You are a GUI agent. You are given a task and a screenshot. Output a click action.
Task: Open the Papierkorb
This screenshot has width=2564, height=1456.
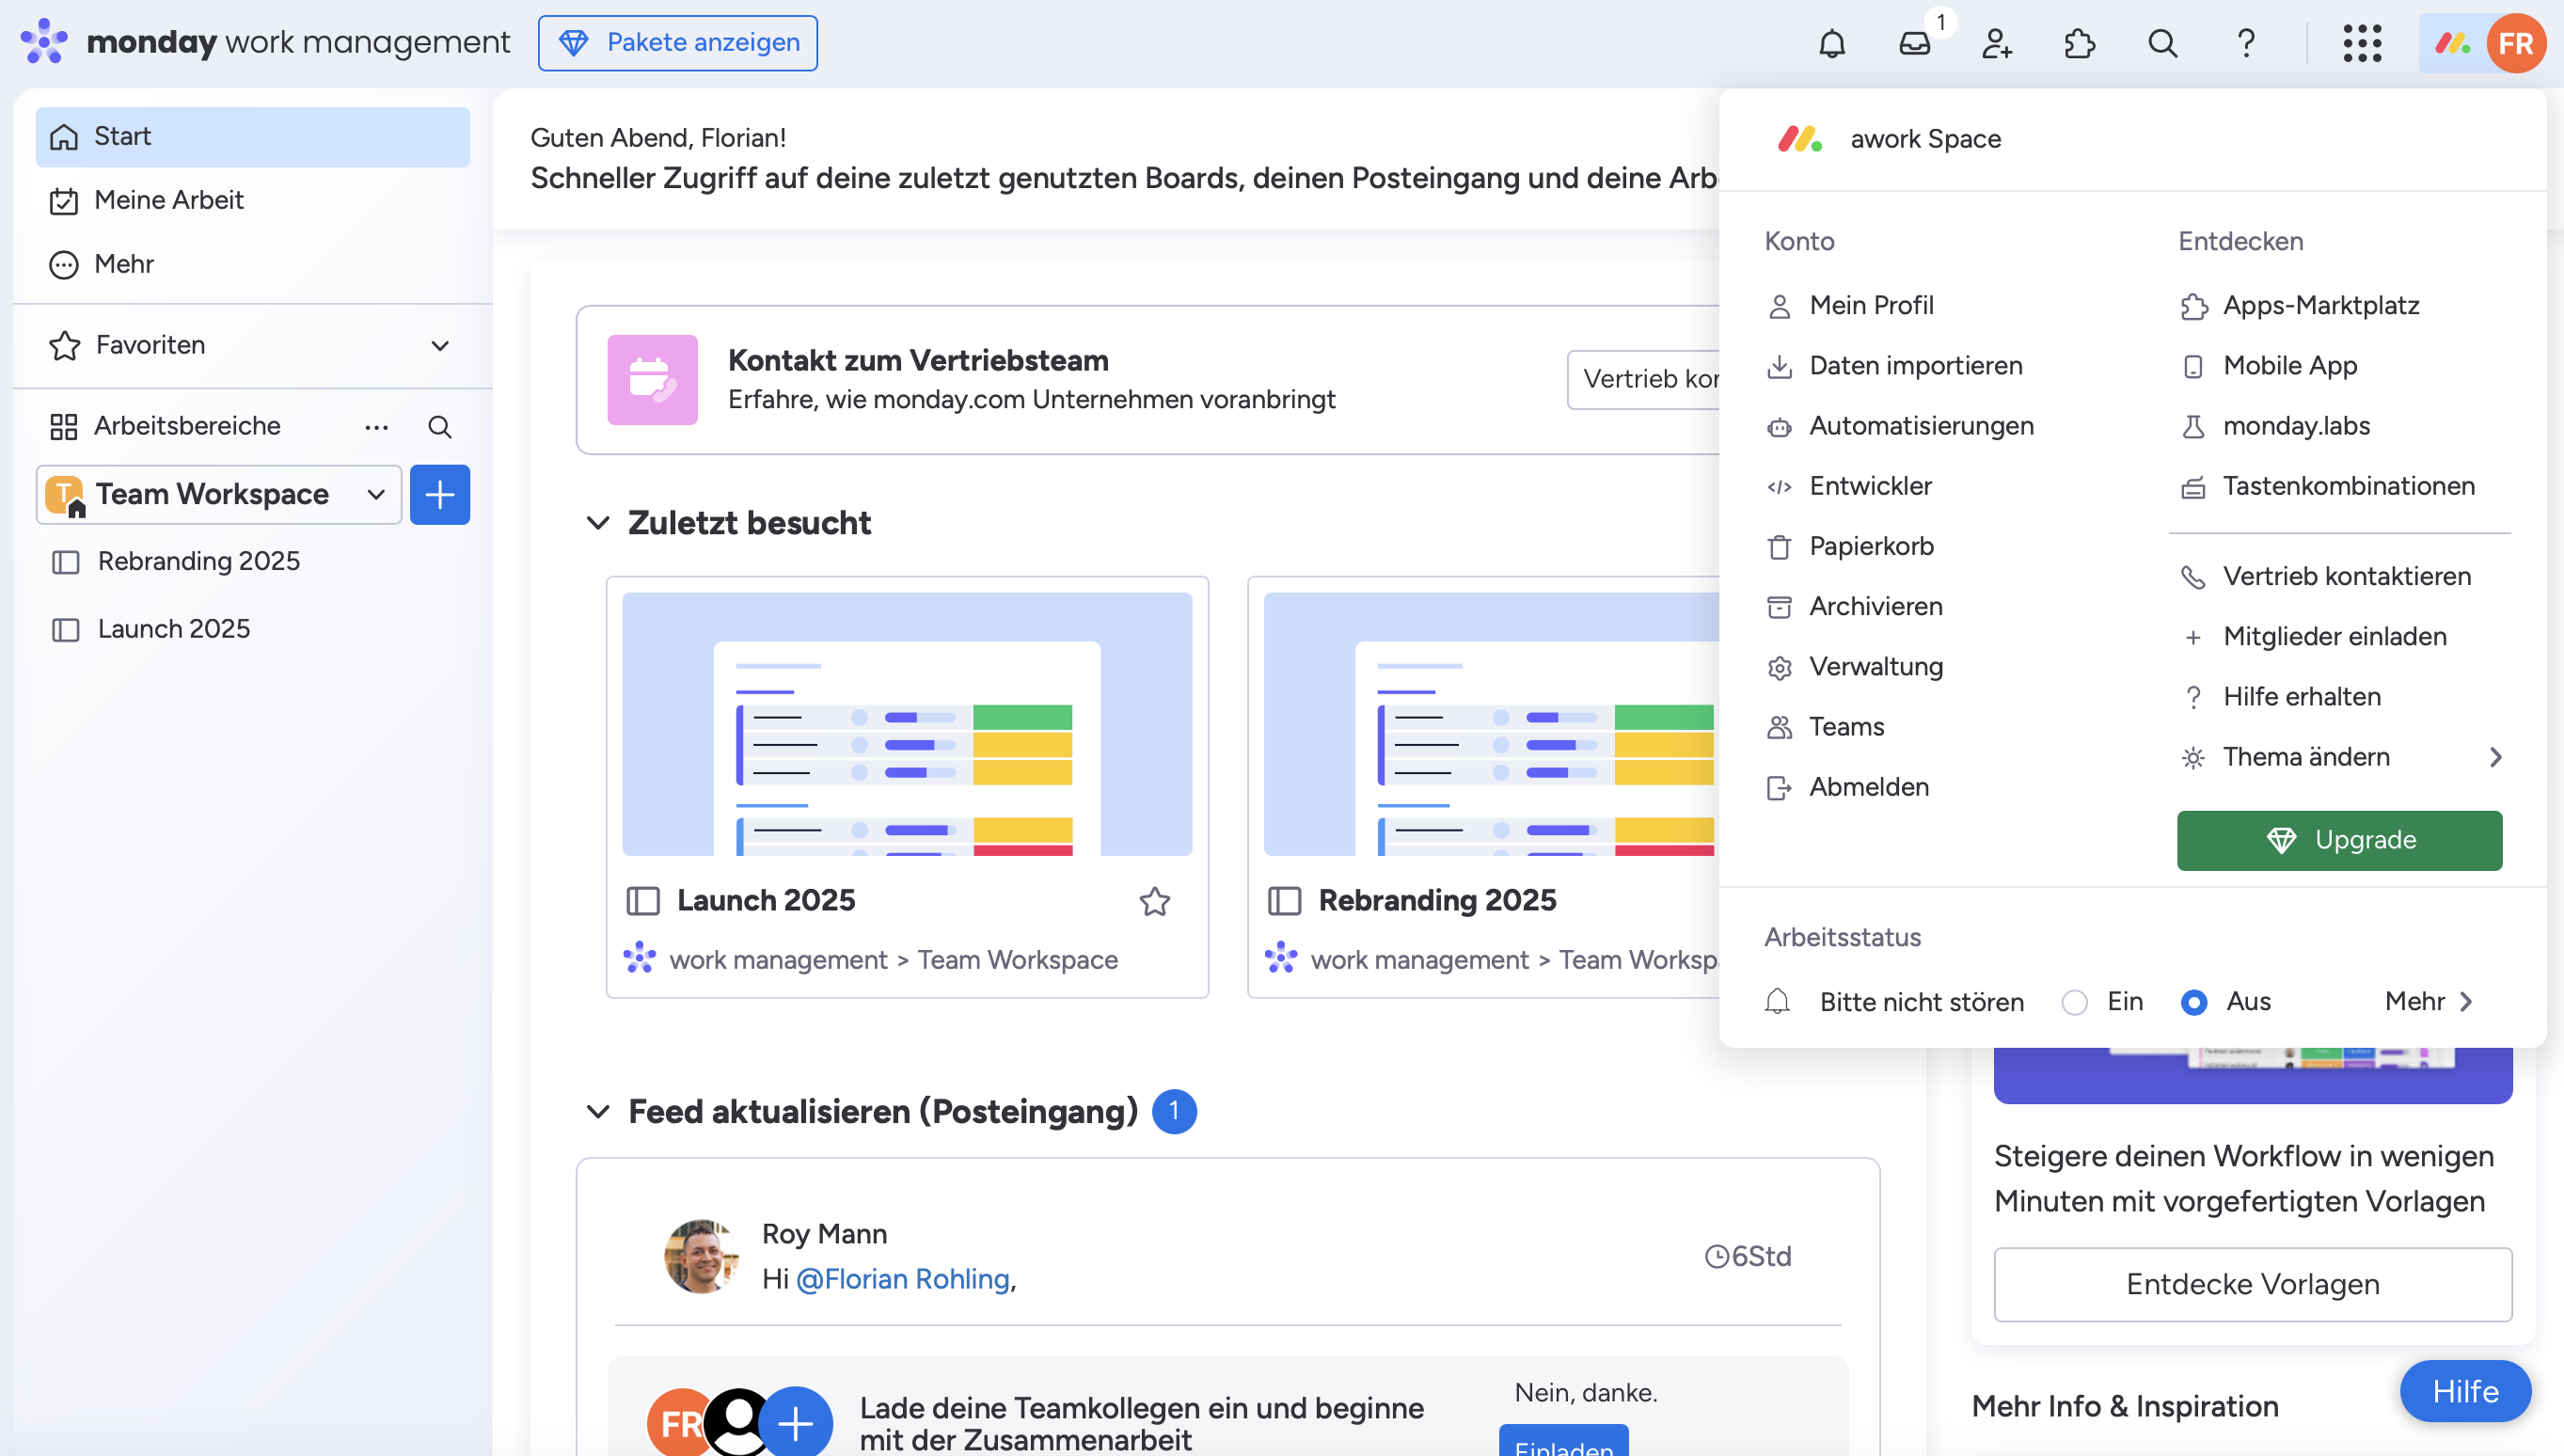(1851, 546)
